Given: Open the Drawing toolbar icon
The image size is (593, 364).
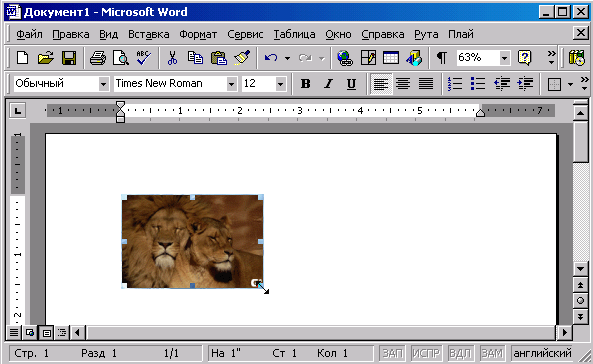Looking at the screenshot, I should (414, 58).
